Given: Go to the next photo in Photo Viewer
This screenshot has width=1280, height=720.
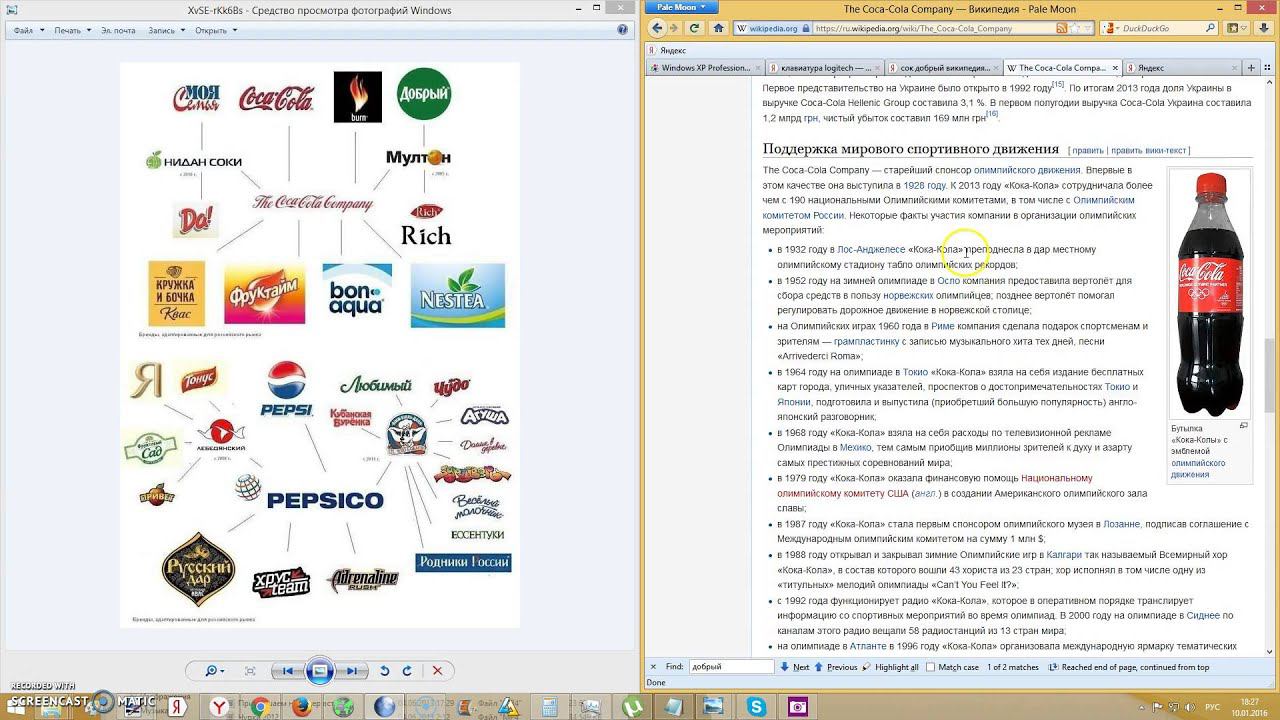Looking at the screenshot, I should click(351, 671).
